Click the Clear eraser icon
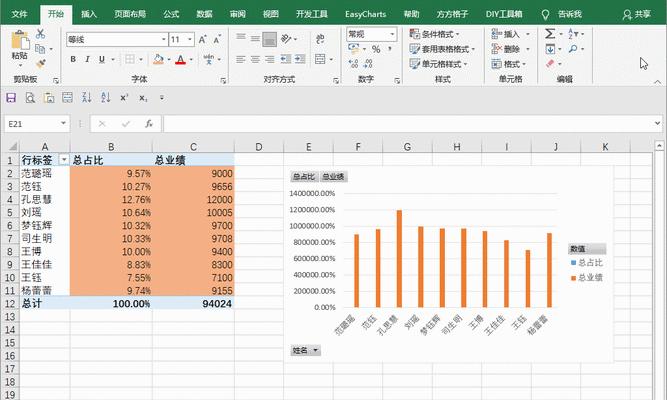Image resolution: width=667 pixels, height=400 pixels. pyautogui.click(x=550, y=64)
